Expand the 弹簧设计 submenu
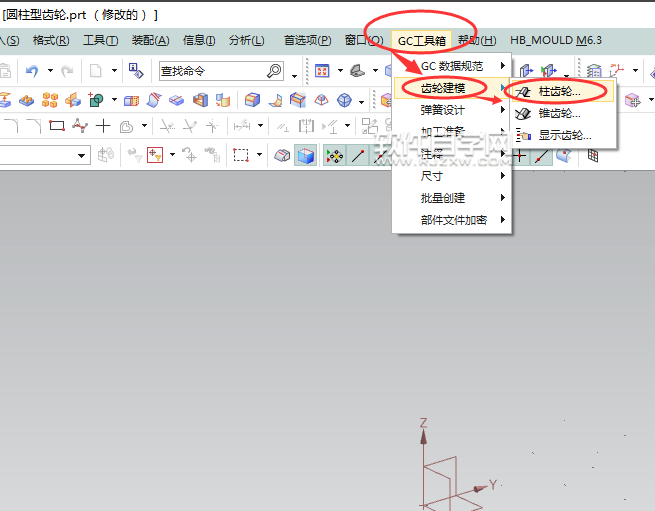Viewport: 655px width, 511px height. [x=452, y=110]
